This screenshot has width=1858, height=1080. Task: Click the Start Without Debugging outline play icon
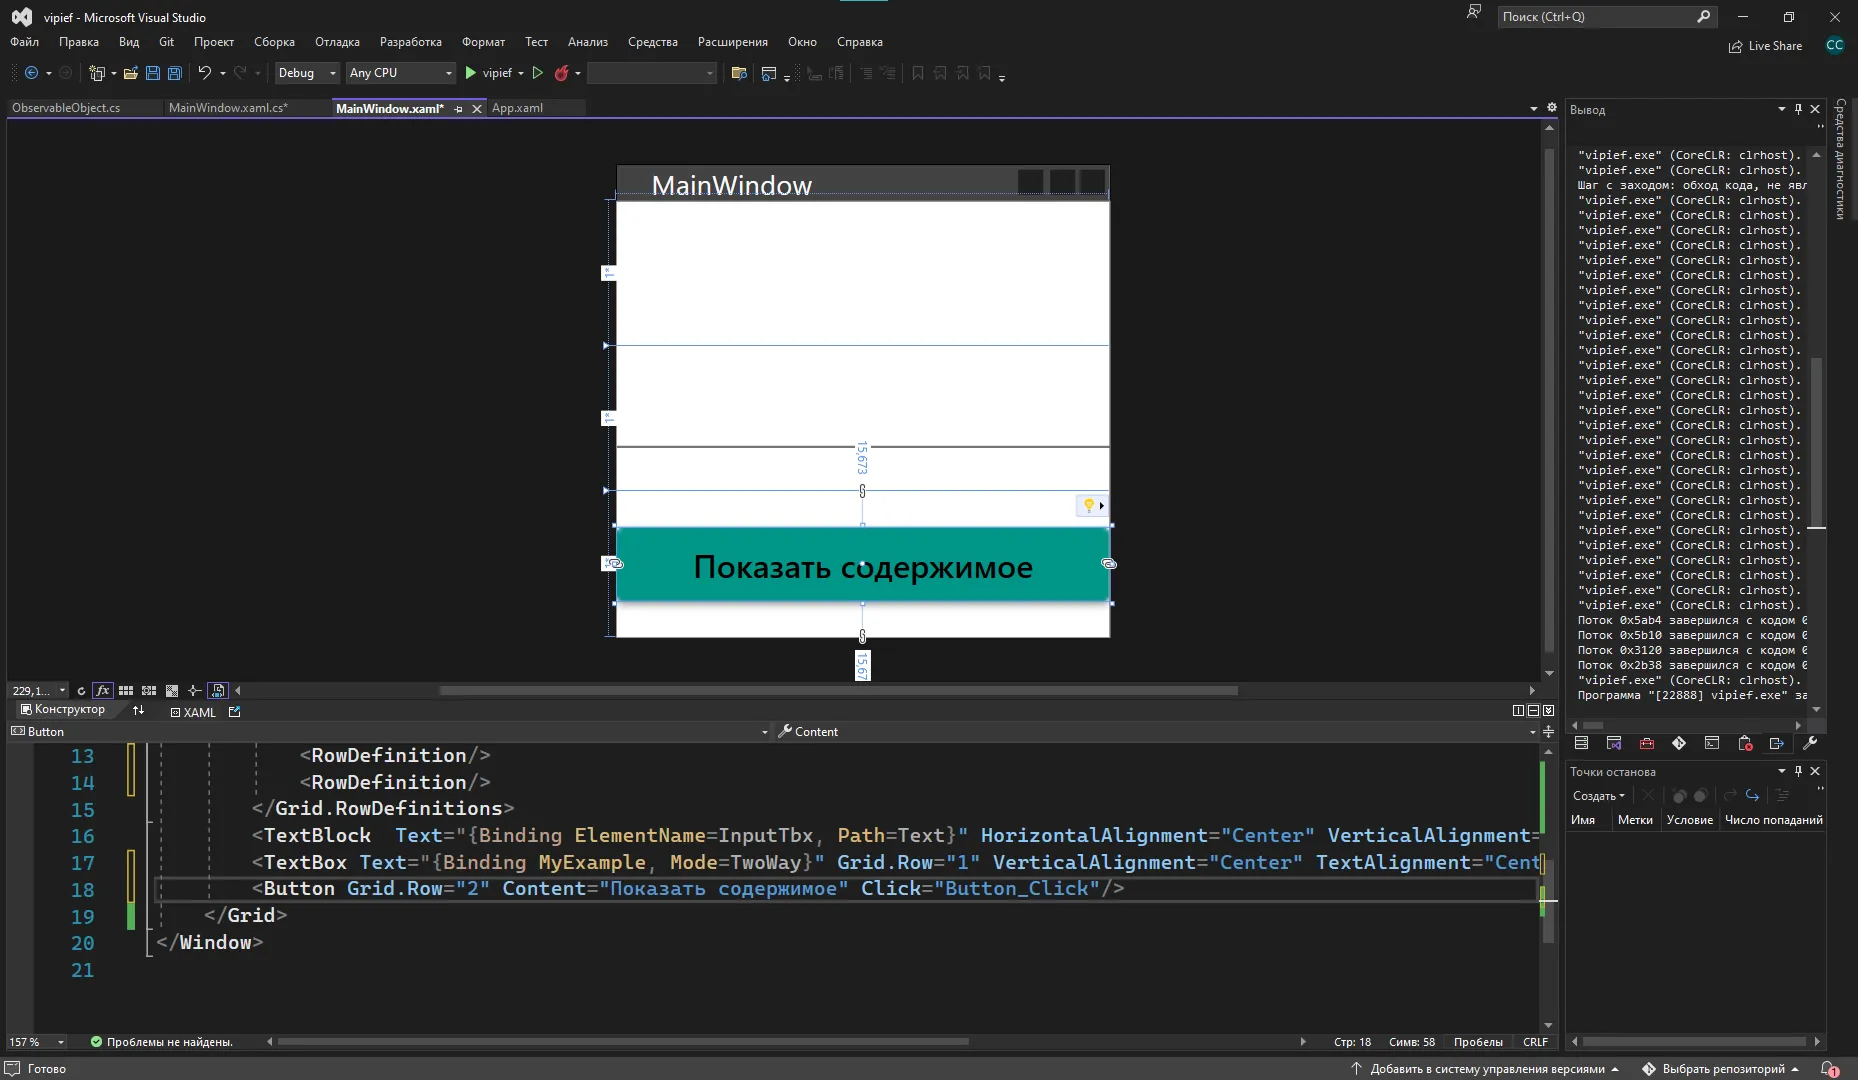click(537, 73)
